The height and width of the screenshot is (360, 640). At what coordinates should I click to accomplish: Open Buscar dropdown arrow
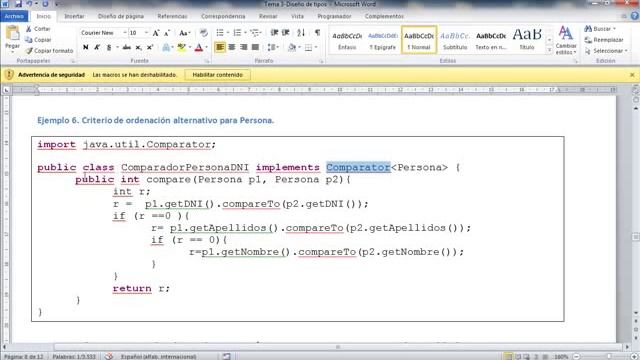pyautogui.click(x=614, y=29)
